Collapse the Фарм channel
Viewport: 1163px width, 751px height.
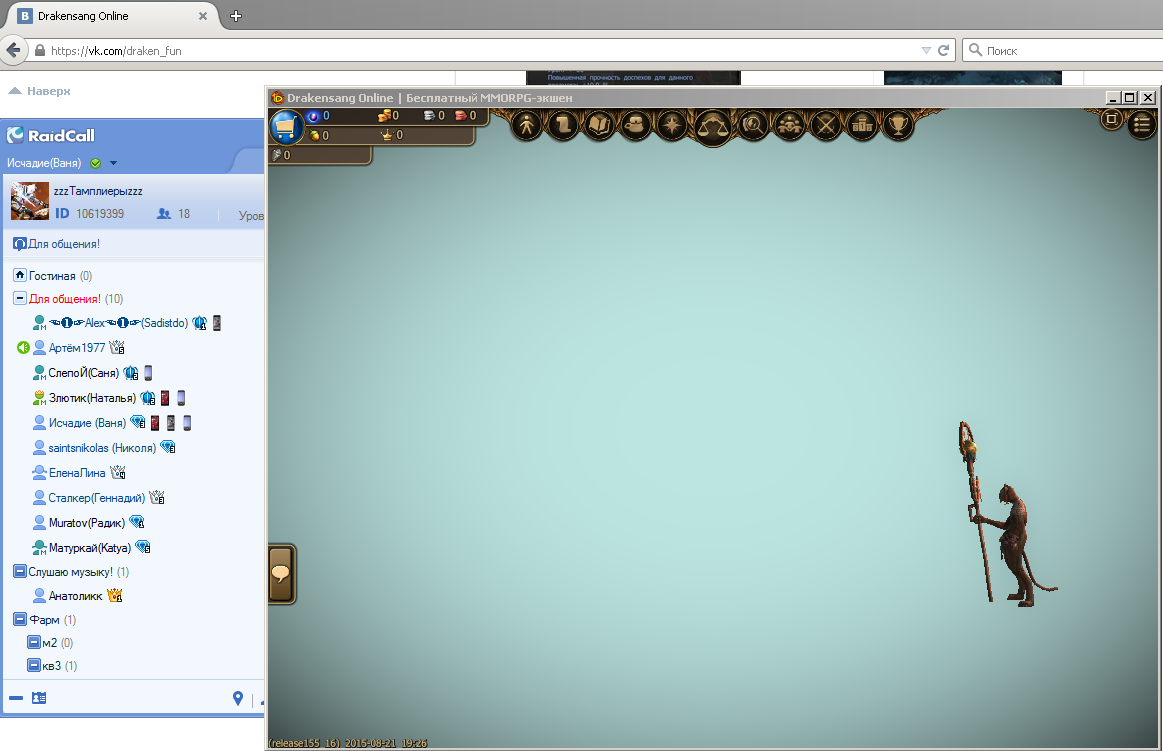coord(20,619)
